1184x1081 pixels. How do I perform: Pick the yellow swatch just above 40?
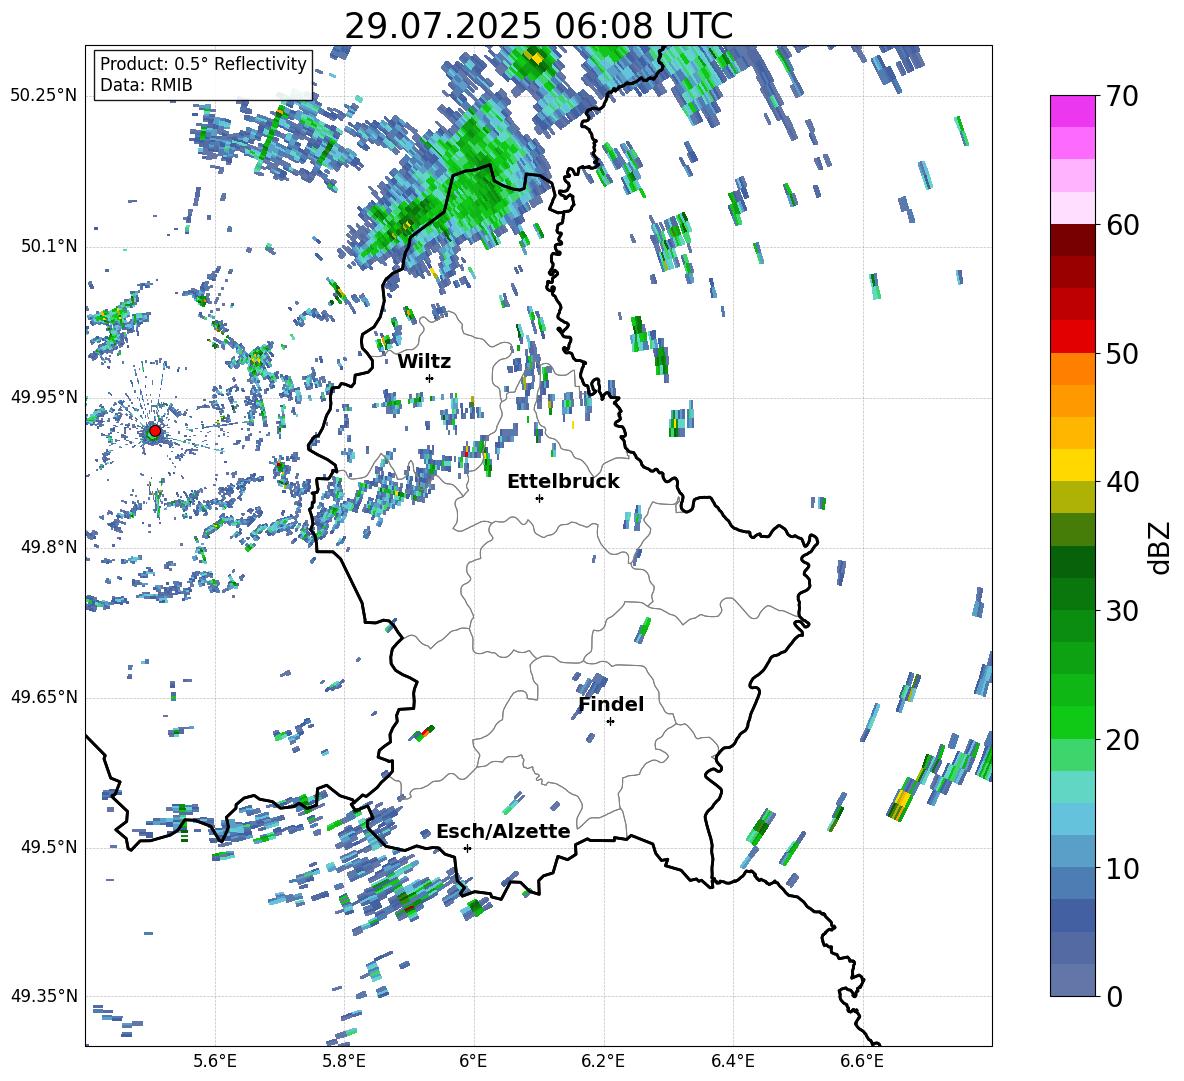[1072, 465]
